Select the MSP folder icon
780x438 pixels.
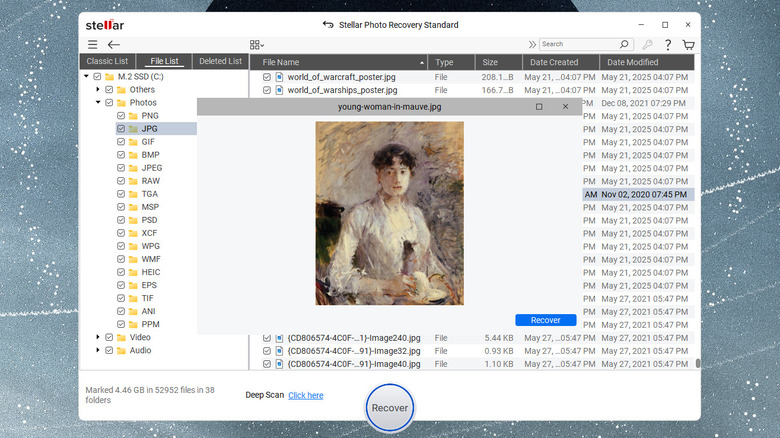pyautogui.click(x=133, y=207)
